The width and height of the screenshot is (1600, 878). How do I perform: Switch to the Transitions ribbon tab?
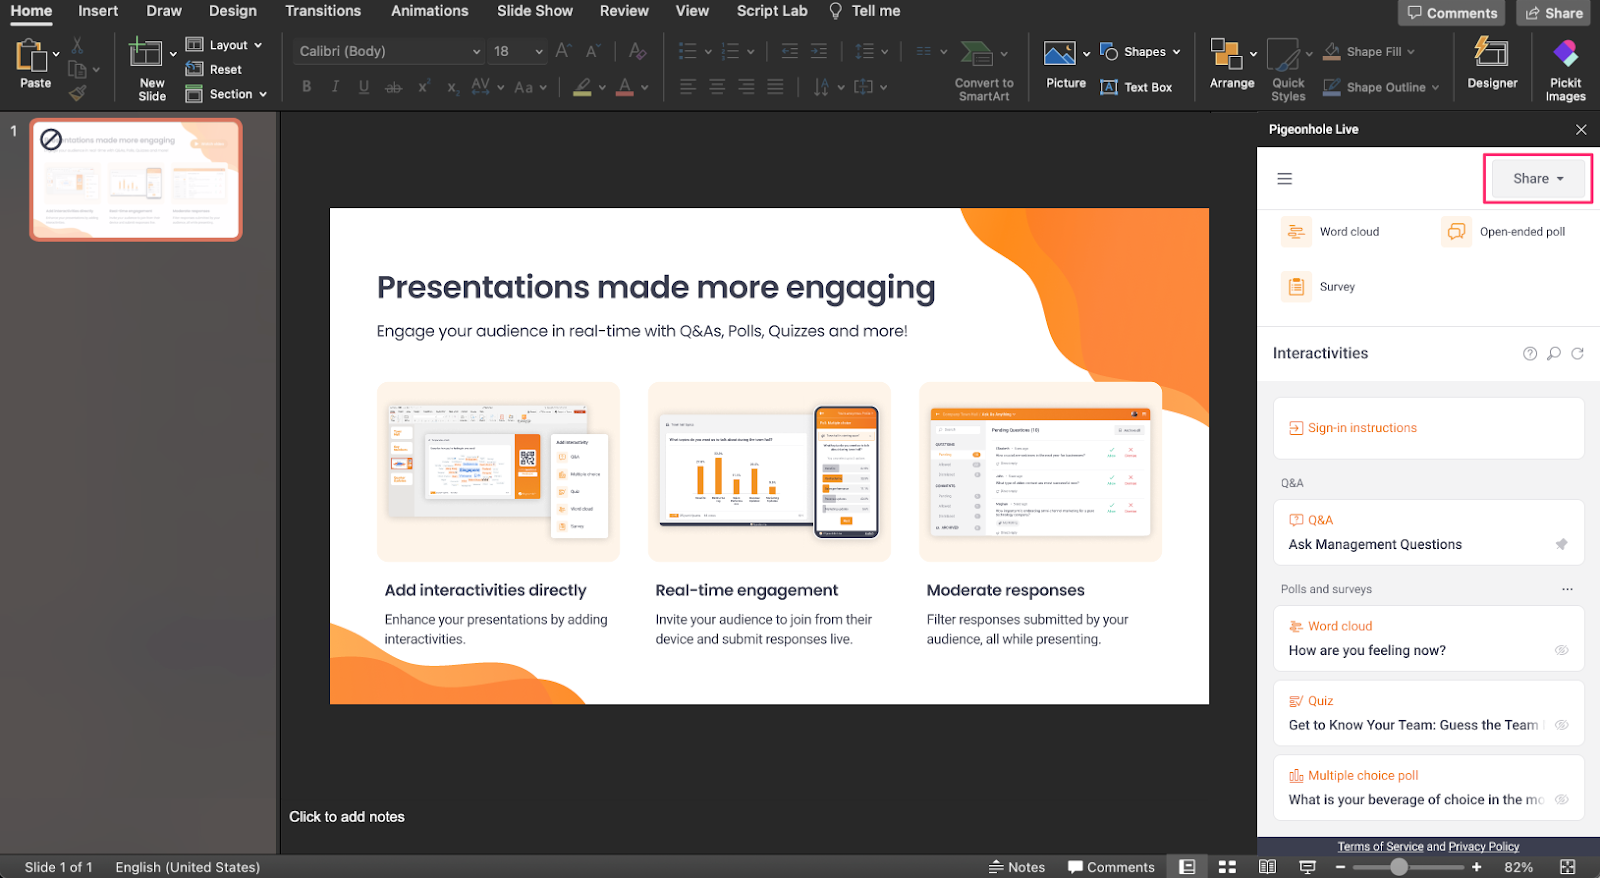pos(322,11)
